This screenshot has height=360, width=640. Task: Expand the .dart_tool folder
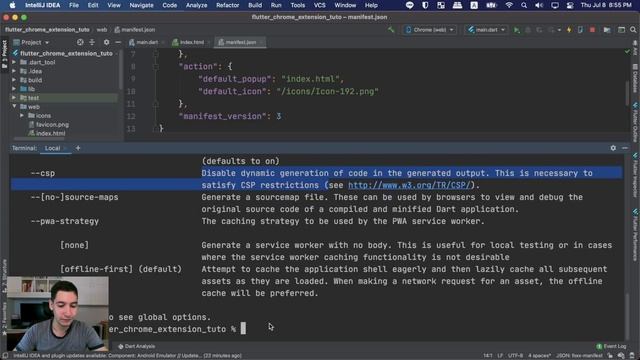tap(14, 62)
